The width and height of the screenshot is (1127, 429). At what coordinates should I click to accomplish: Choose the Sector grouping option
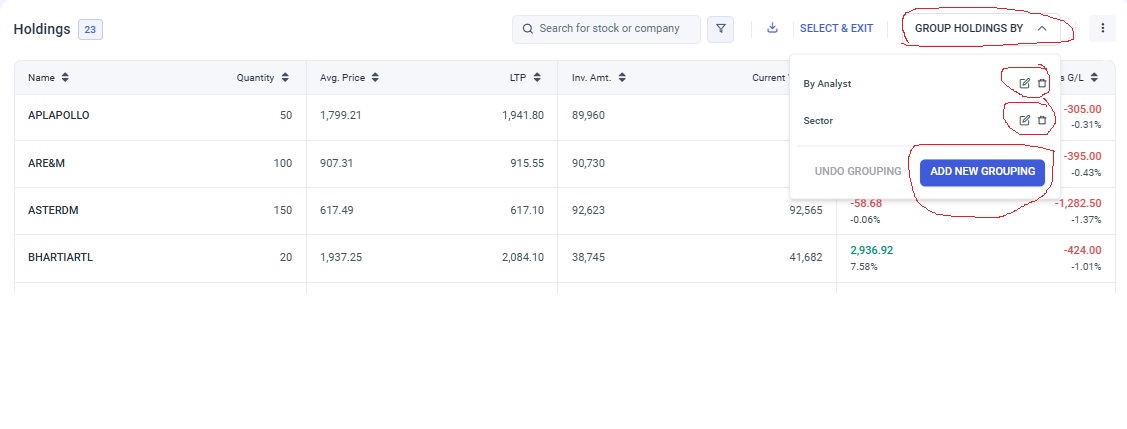(818, 121)
